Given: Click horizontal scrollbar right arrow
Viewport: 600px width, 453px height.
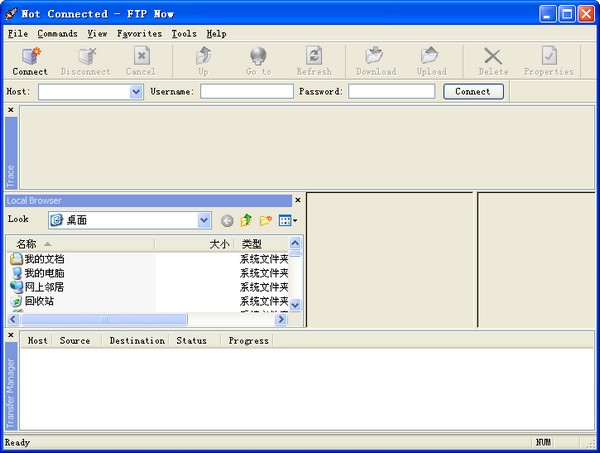Looking at the screenshot, I should point(281,319).
